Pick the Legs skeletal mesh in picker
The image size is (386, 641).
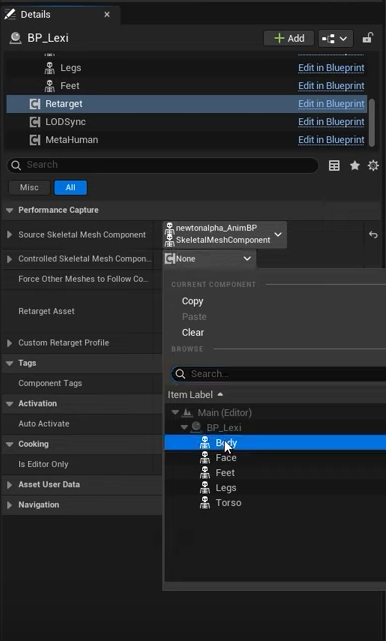[275, 488]
